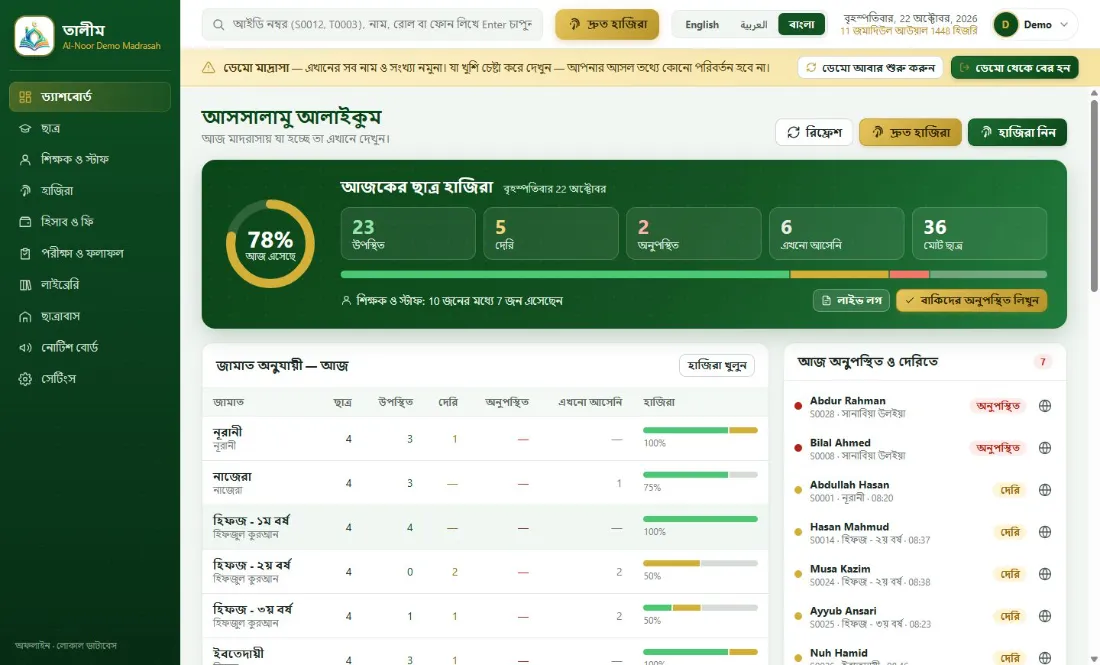Click হিফজ - ২য় বর্ষ progress bar
The height and width of the screenshot is (665, 1100).
(700, 563)
